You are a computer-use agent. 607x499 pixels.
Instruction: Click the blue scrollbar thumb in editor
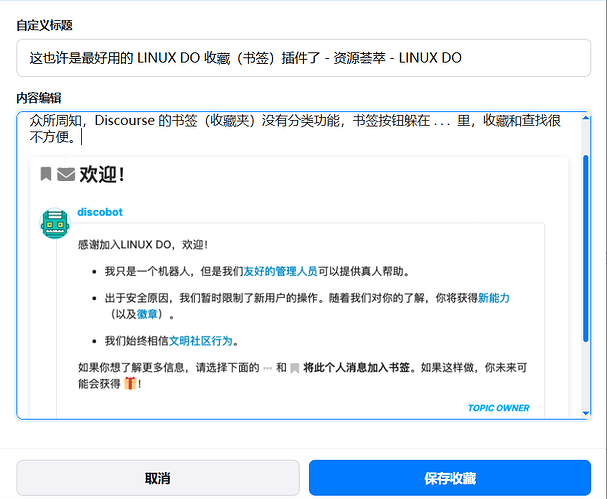click(x=586, y=249)
